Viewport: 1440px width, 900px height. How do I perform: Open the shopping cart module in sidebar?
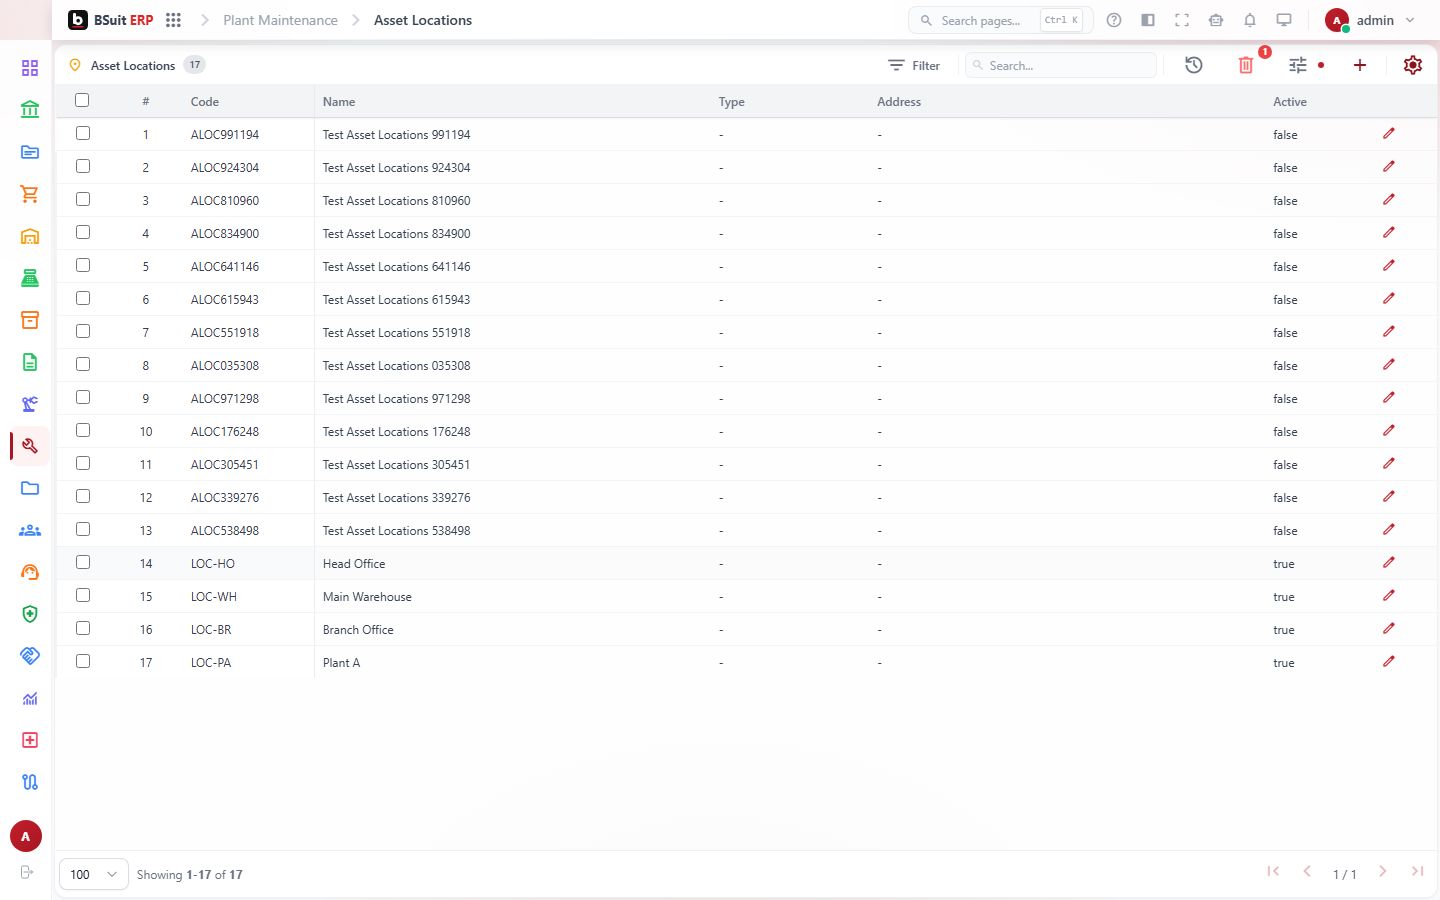[30, 194]
